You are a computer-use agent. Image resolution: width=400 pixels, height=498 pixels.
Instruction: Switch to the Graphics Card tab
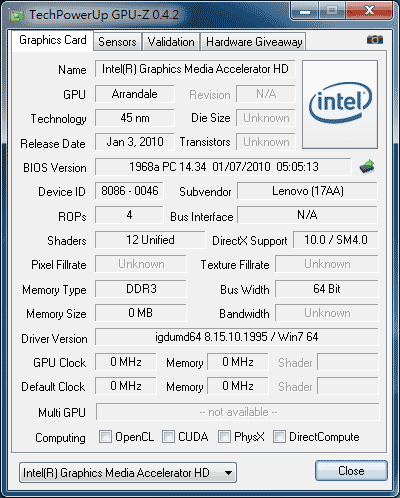click(x=53, y=40)
